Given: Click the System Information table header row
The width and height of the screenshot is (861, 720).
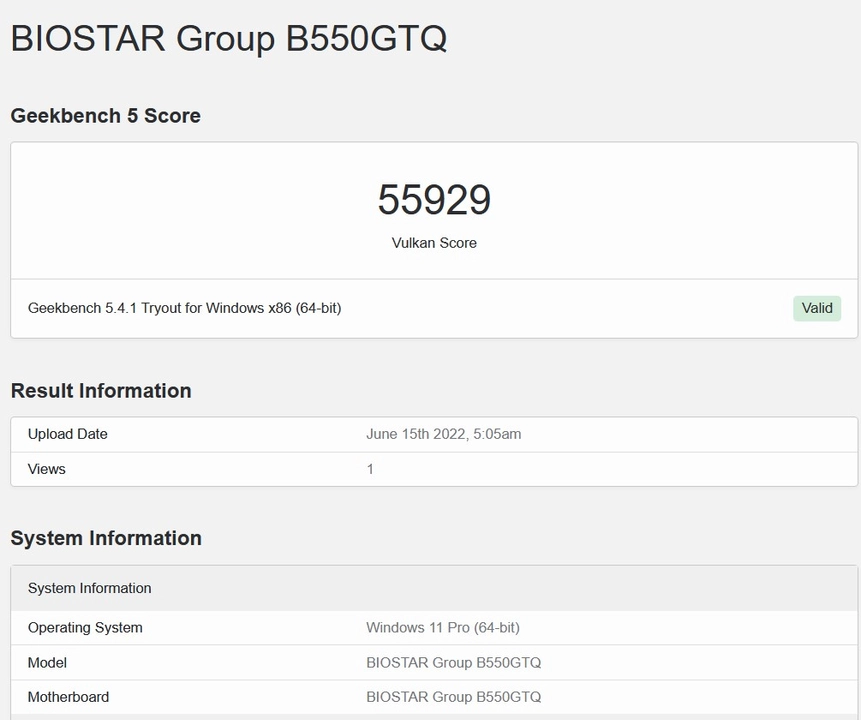Looking at the screenshot, I should coord(434,588).
